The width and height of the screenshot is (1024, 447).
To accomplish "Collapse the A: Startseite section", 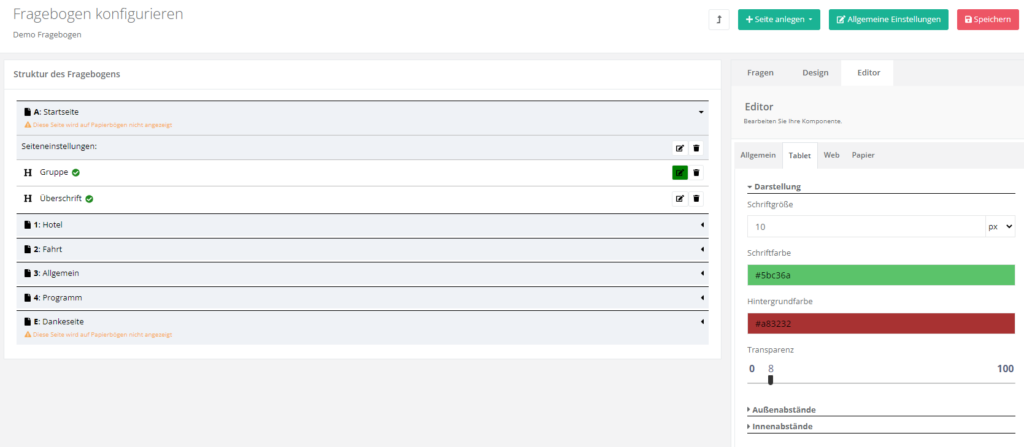I will point(701,112).
